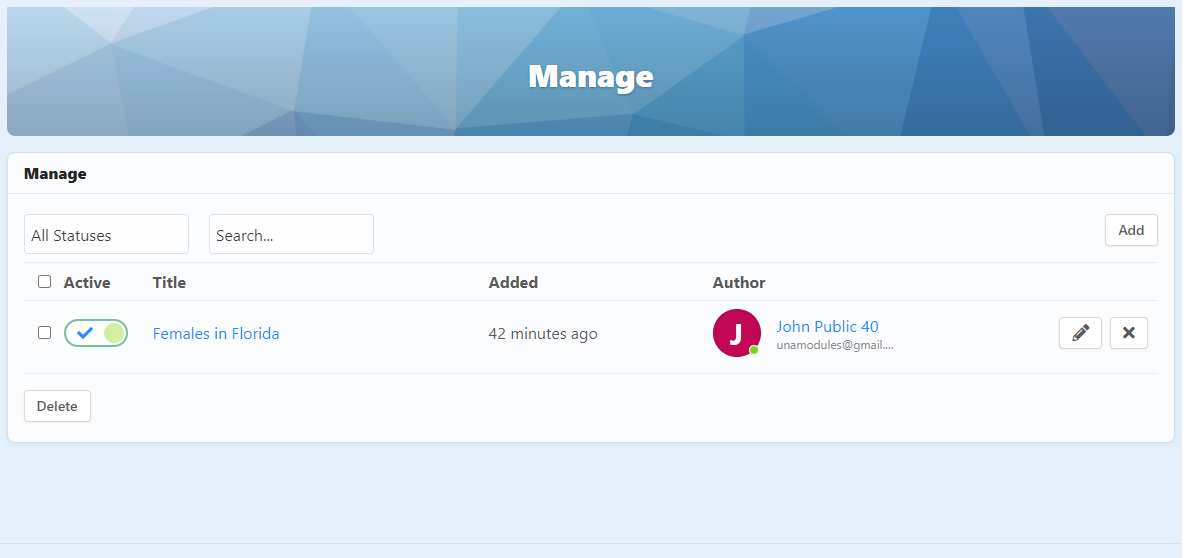Viewport: 1184px width, 558px height.
Task: Click the X remove icon in the row
Action: pos(1128,333)
